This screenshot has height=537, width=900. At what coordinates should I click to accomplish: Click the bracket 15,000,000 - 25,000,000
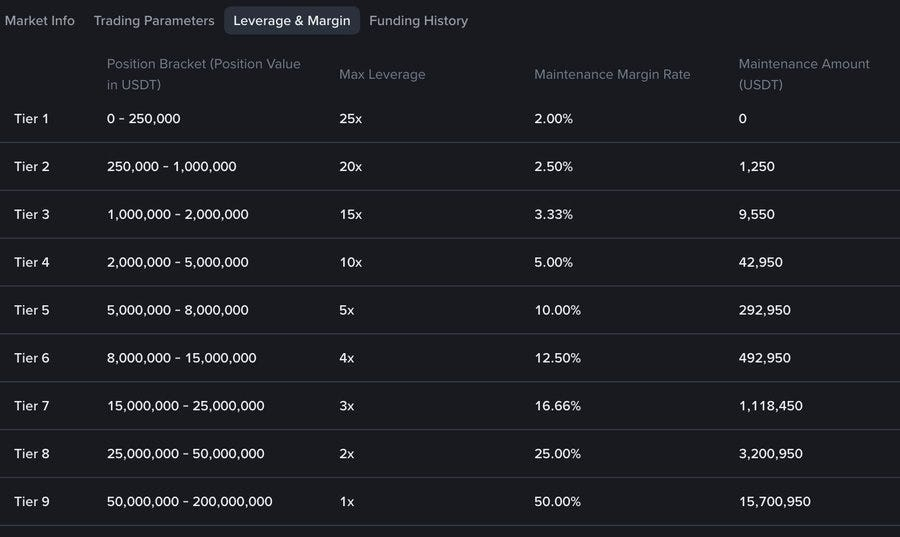[185, 406]
